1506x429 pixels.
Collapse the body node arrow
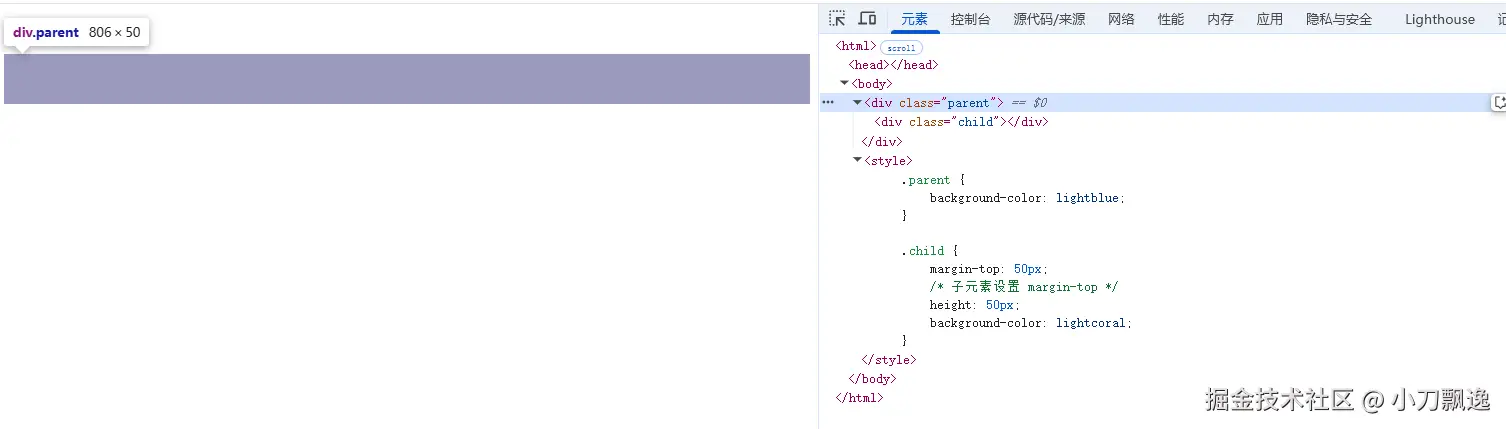click(844, 84)
